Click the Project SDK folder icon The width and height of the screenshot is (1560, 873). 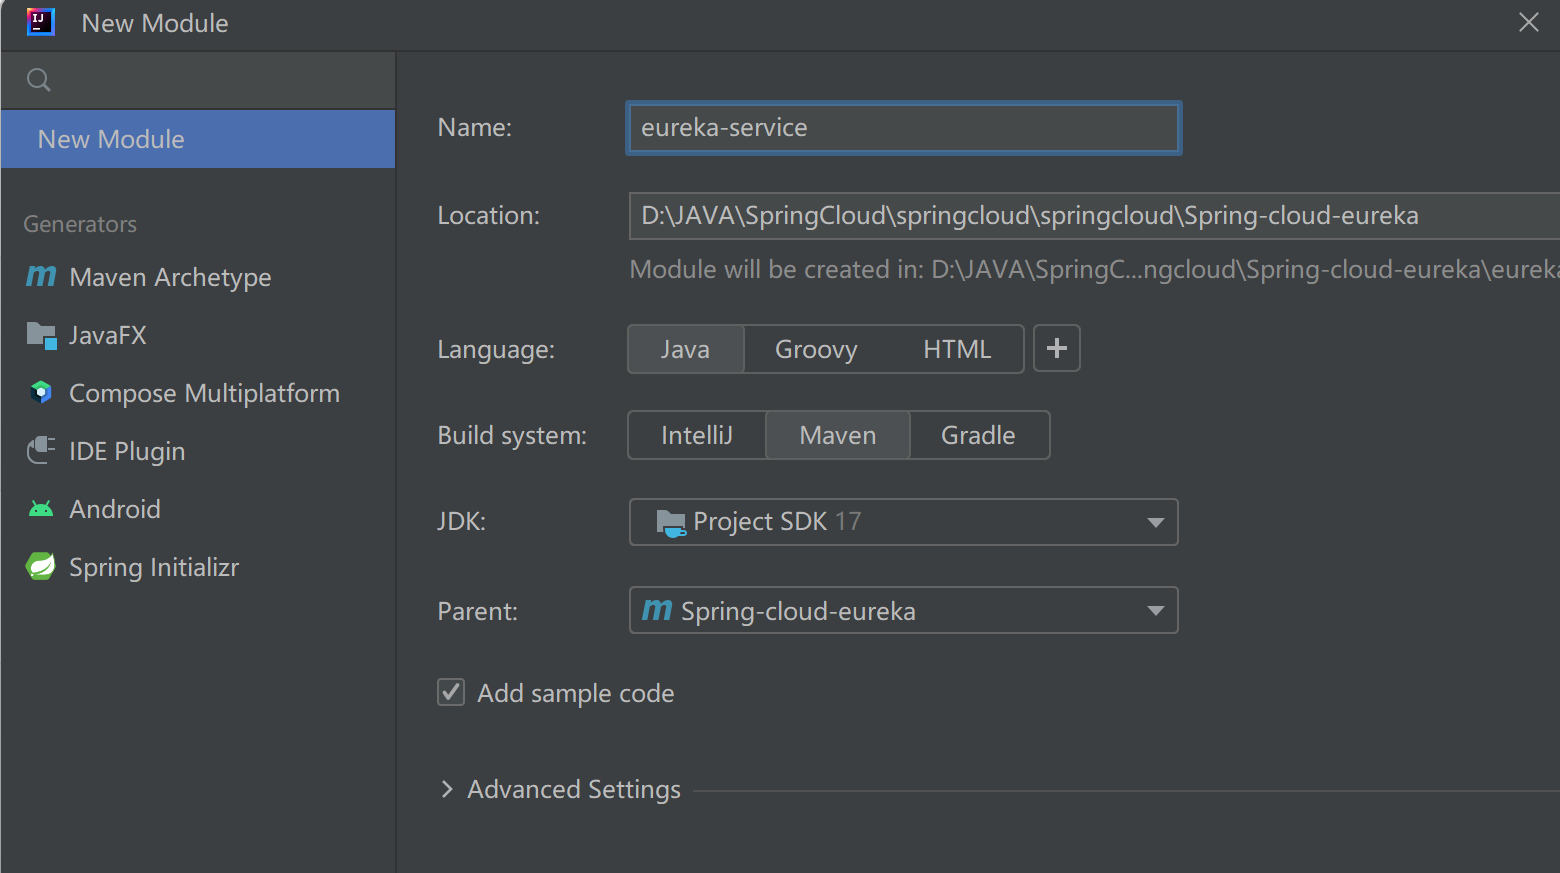click(x=670, y=522)
